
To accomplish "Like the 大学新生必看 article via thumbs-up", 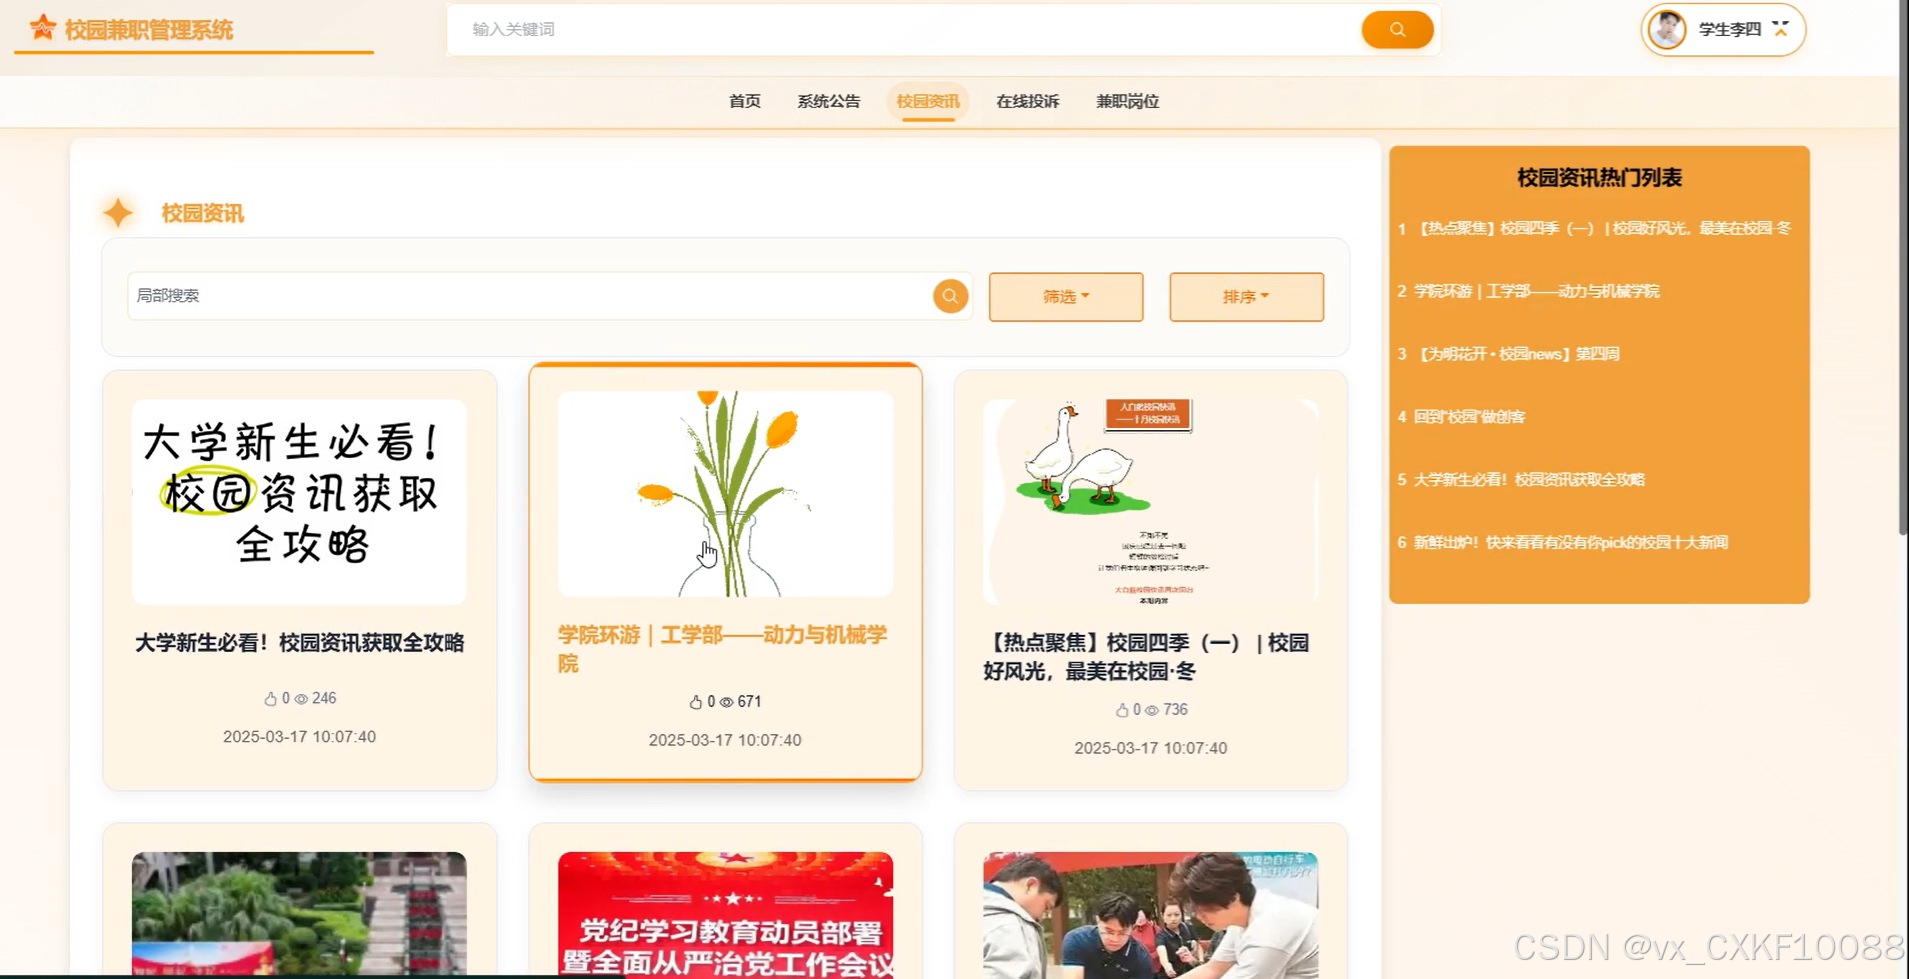I will tap(270, 699).
